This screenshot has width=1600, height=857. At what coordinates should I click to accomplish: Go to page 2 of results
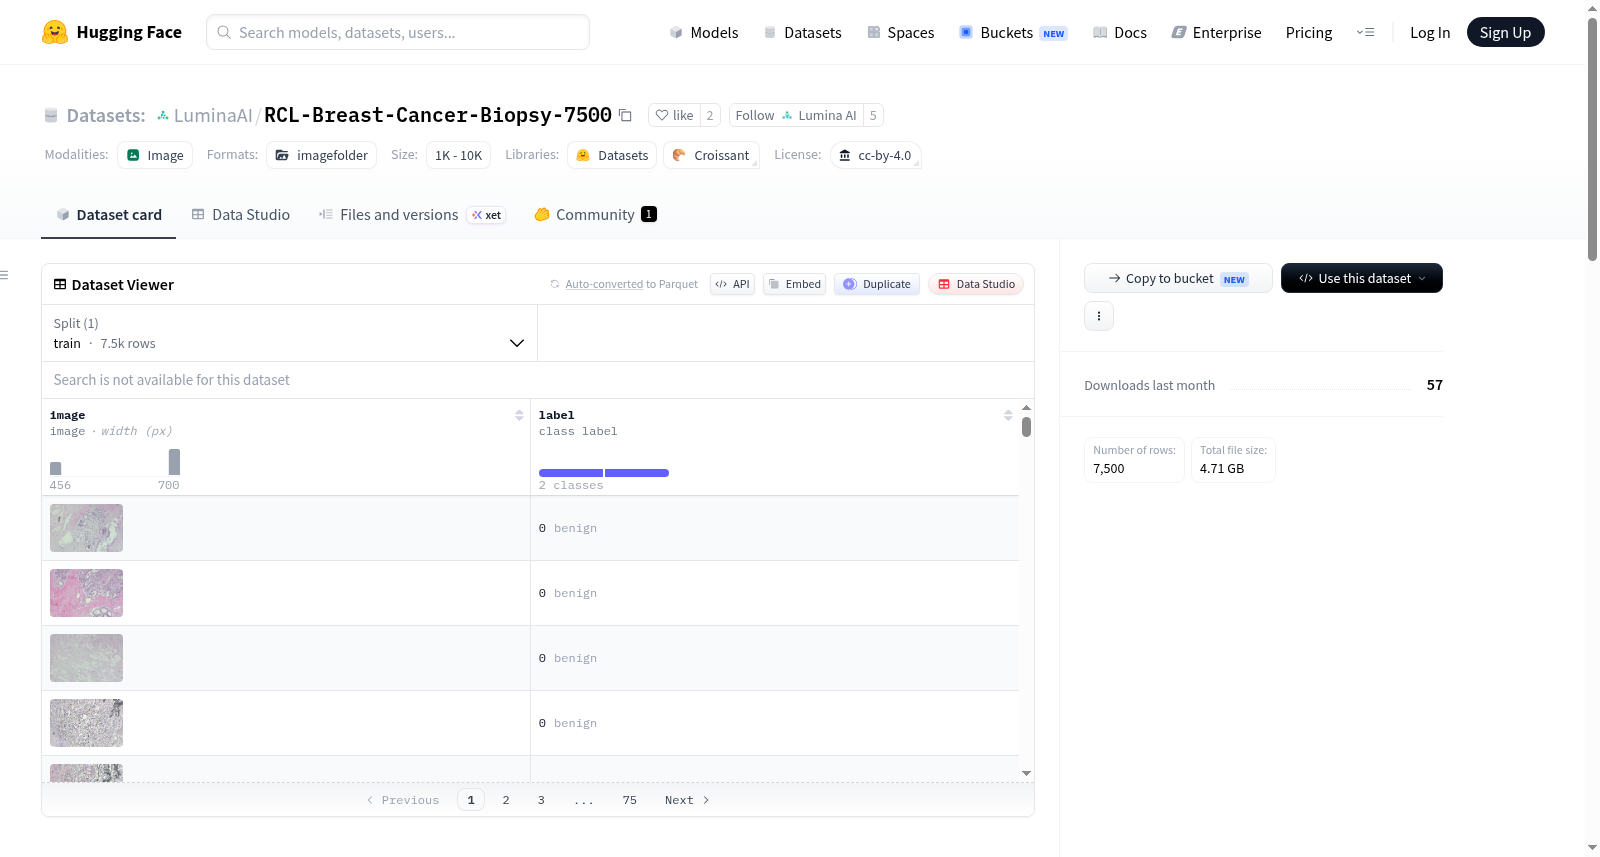506,800
